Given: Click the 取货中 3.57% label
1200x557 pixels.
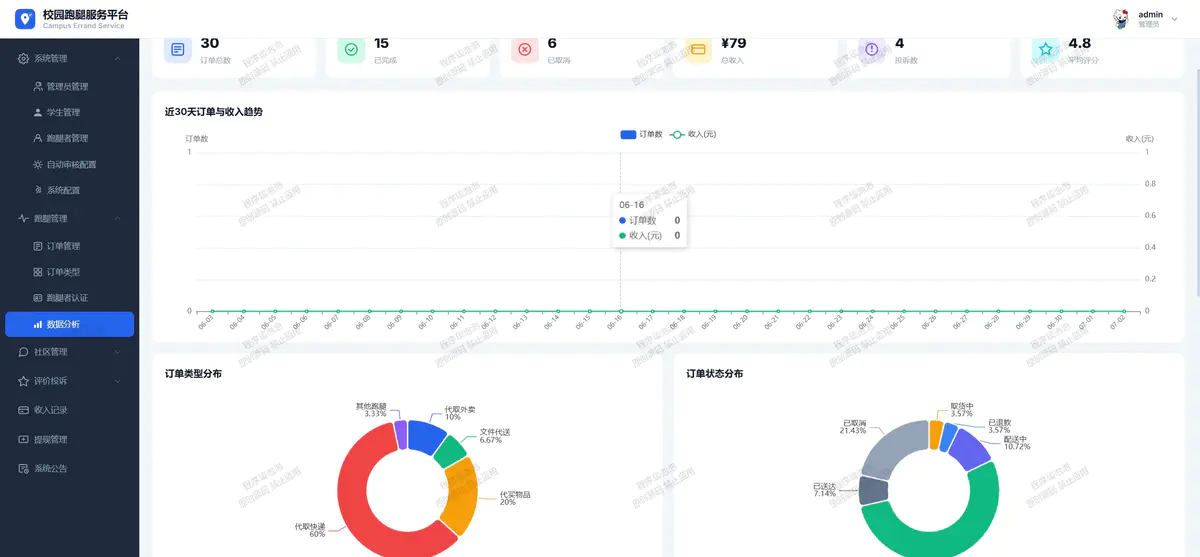Looking at the screenshot, I should point(961,410).
